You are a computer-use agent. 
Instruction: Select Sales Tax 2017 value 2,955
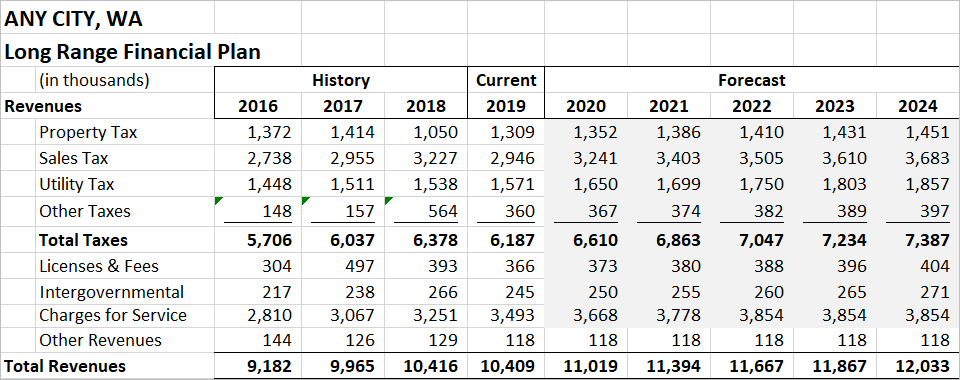[x=353, y=158]
